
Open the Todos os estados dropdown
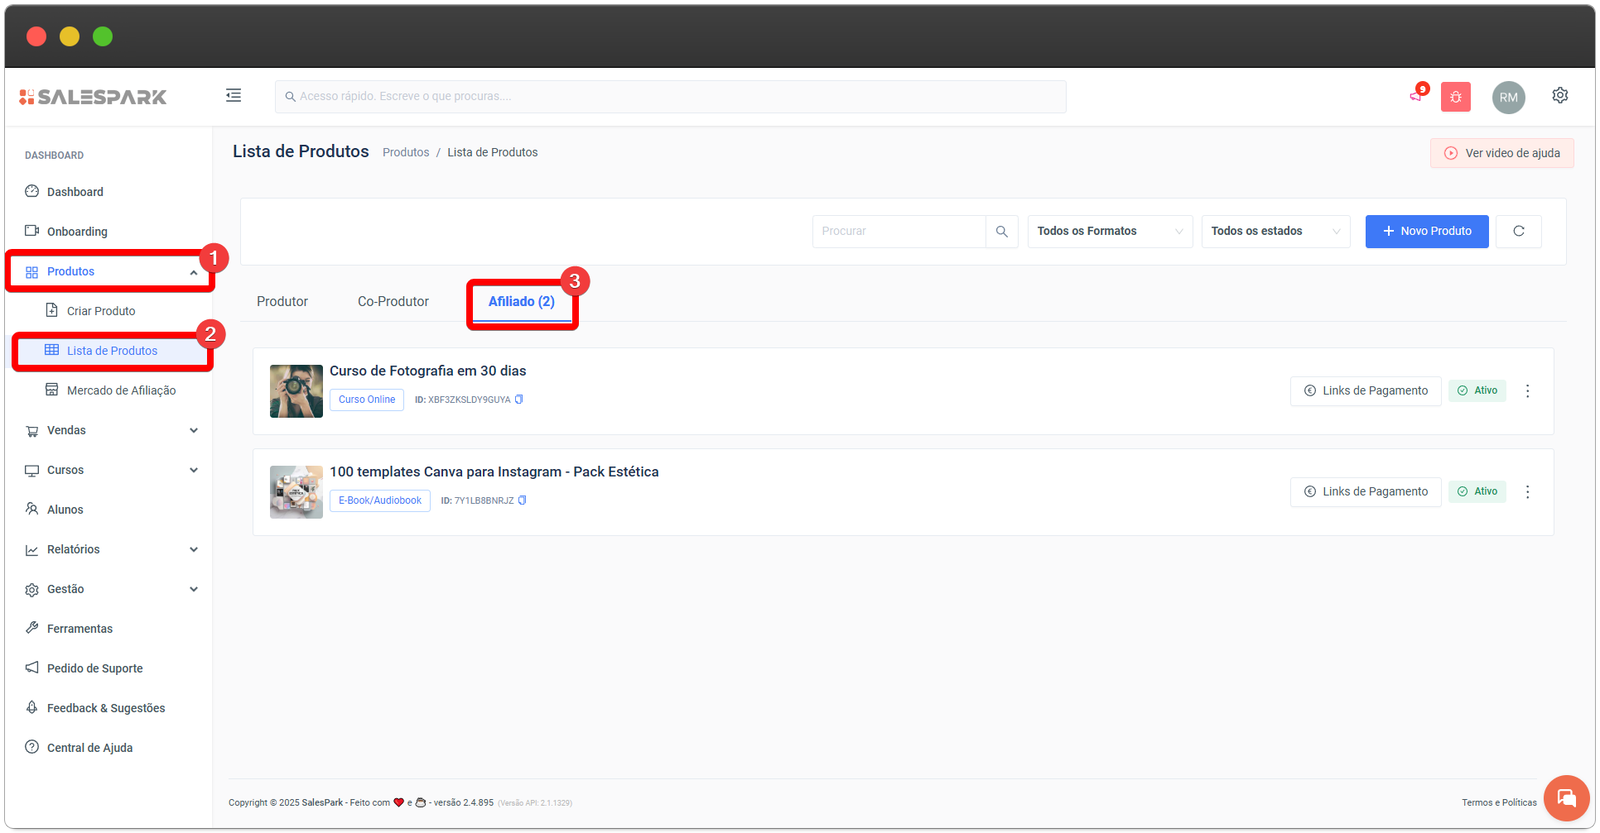(1275, 232)
